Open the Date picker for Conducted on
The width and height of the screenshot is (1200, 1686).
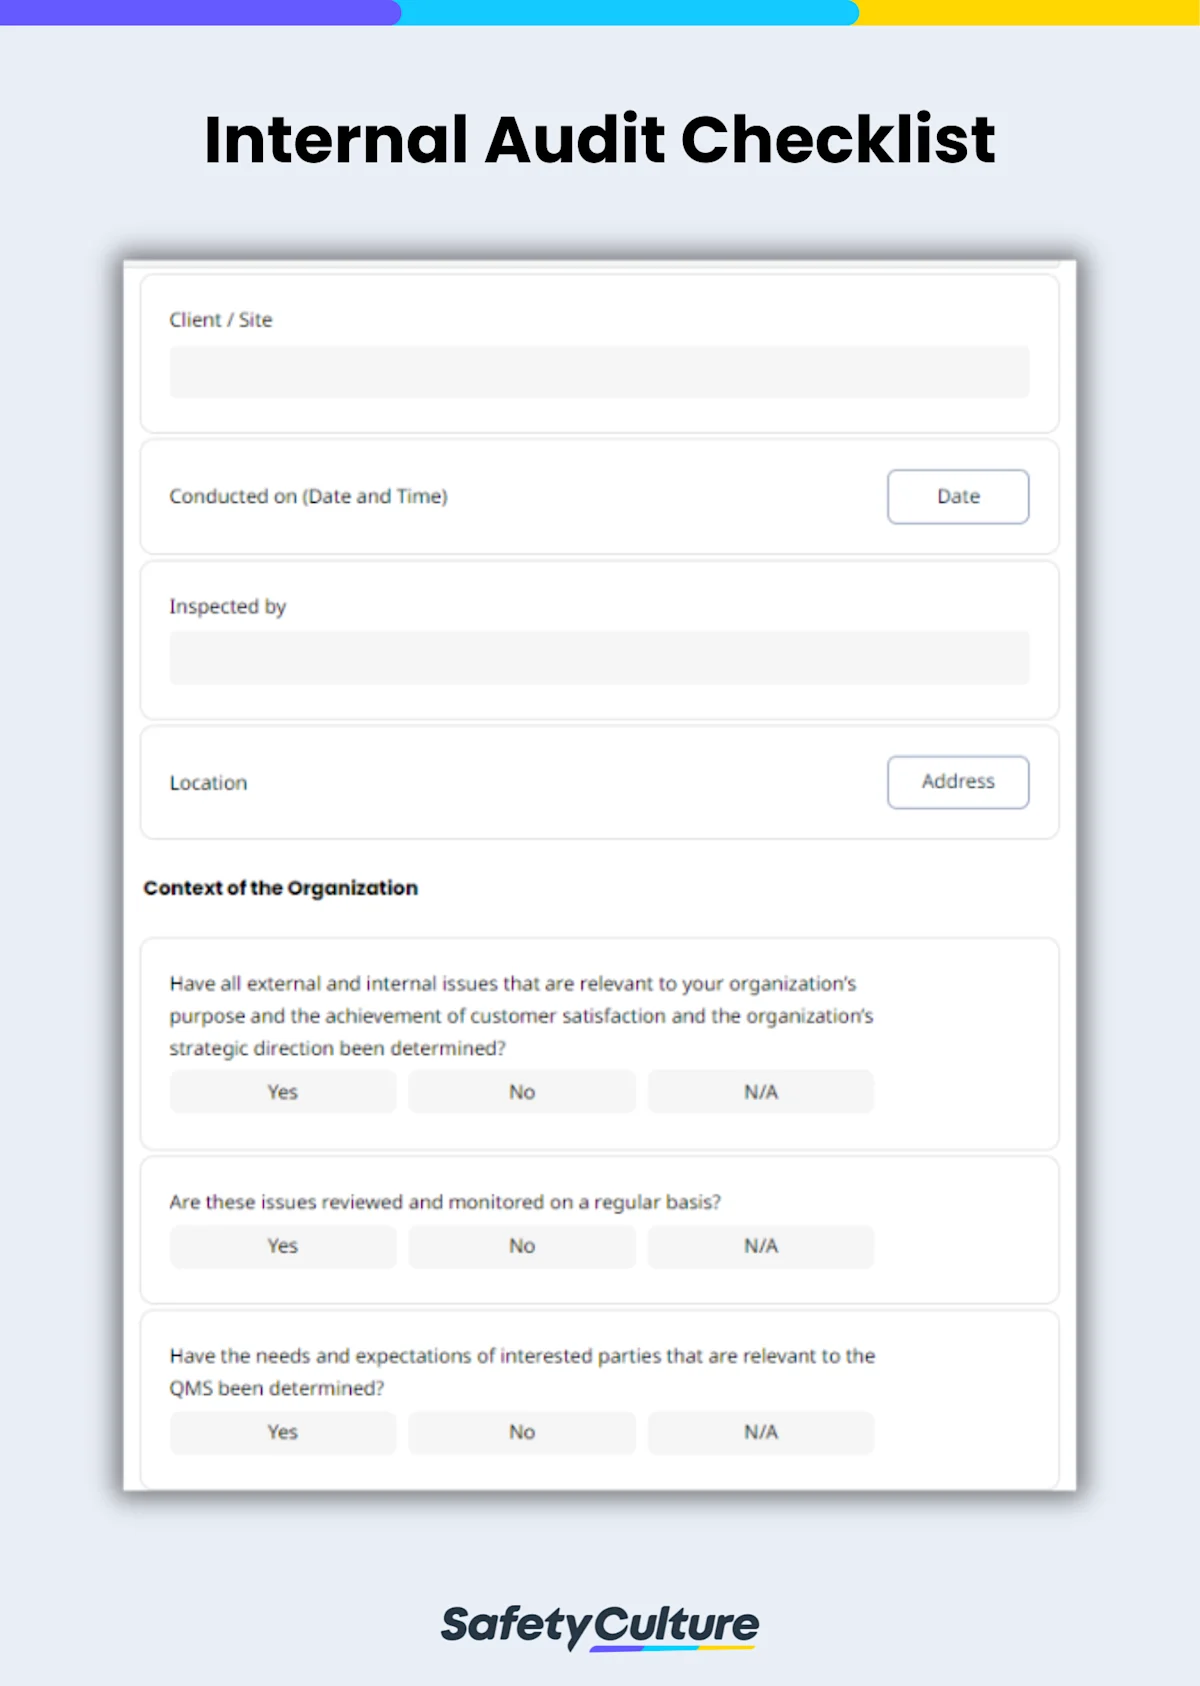(x=957, y=496)
